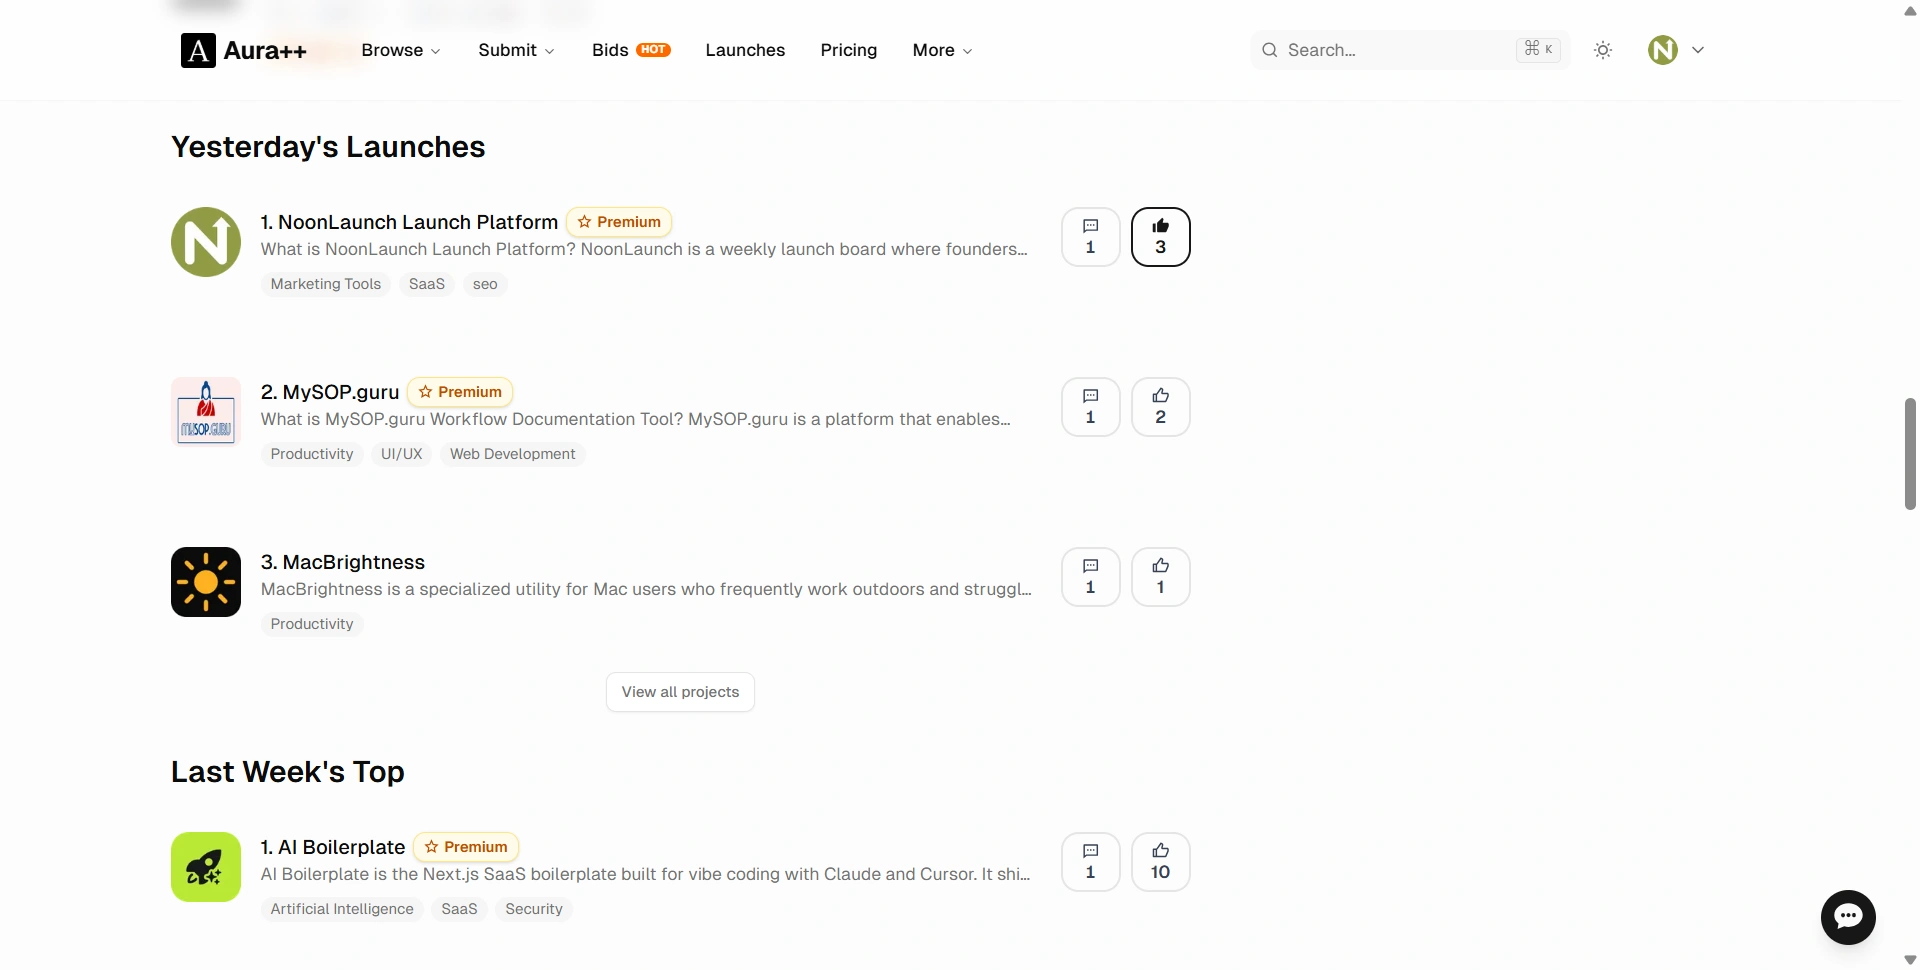Open the NoonLaunch project logo

point(206,242)
